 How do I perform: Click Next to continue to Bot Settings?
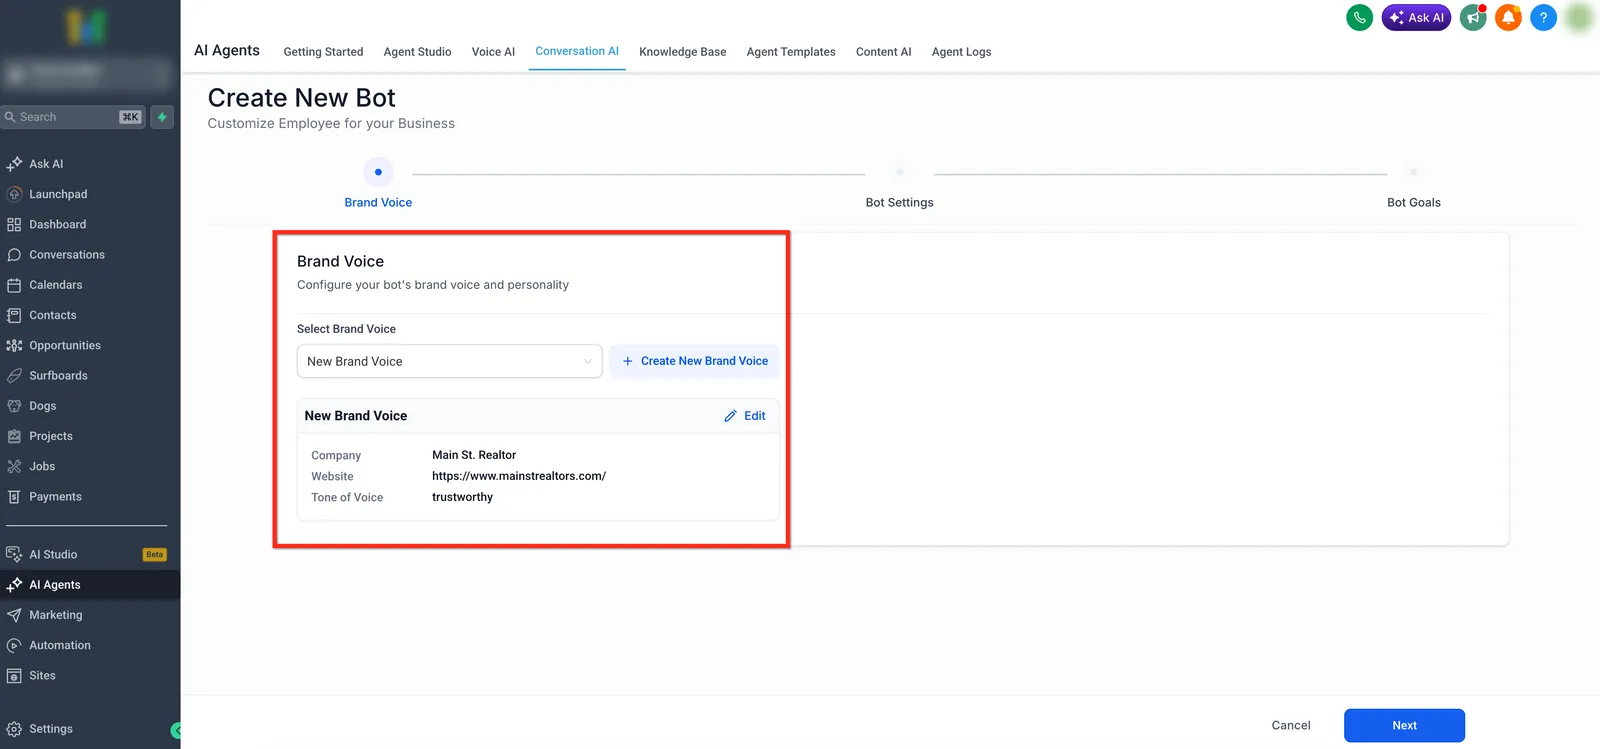pyautogui.click(x=1404, y=726)
